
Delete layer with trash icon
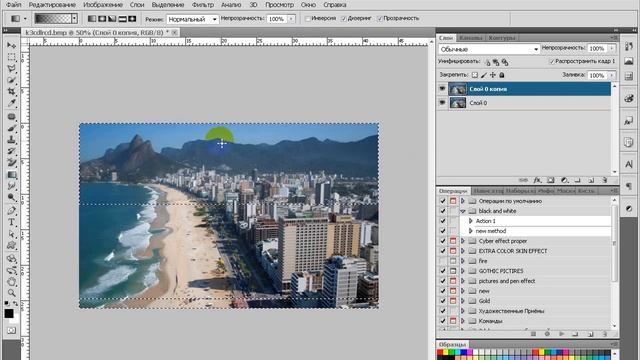pyautogui.click(x=604, y=180)
